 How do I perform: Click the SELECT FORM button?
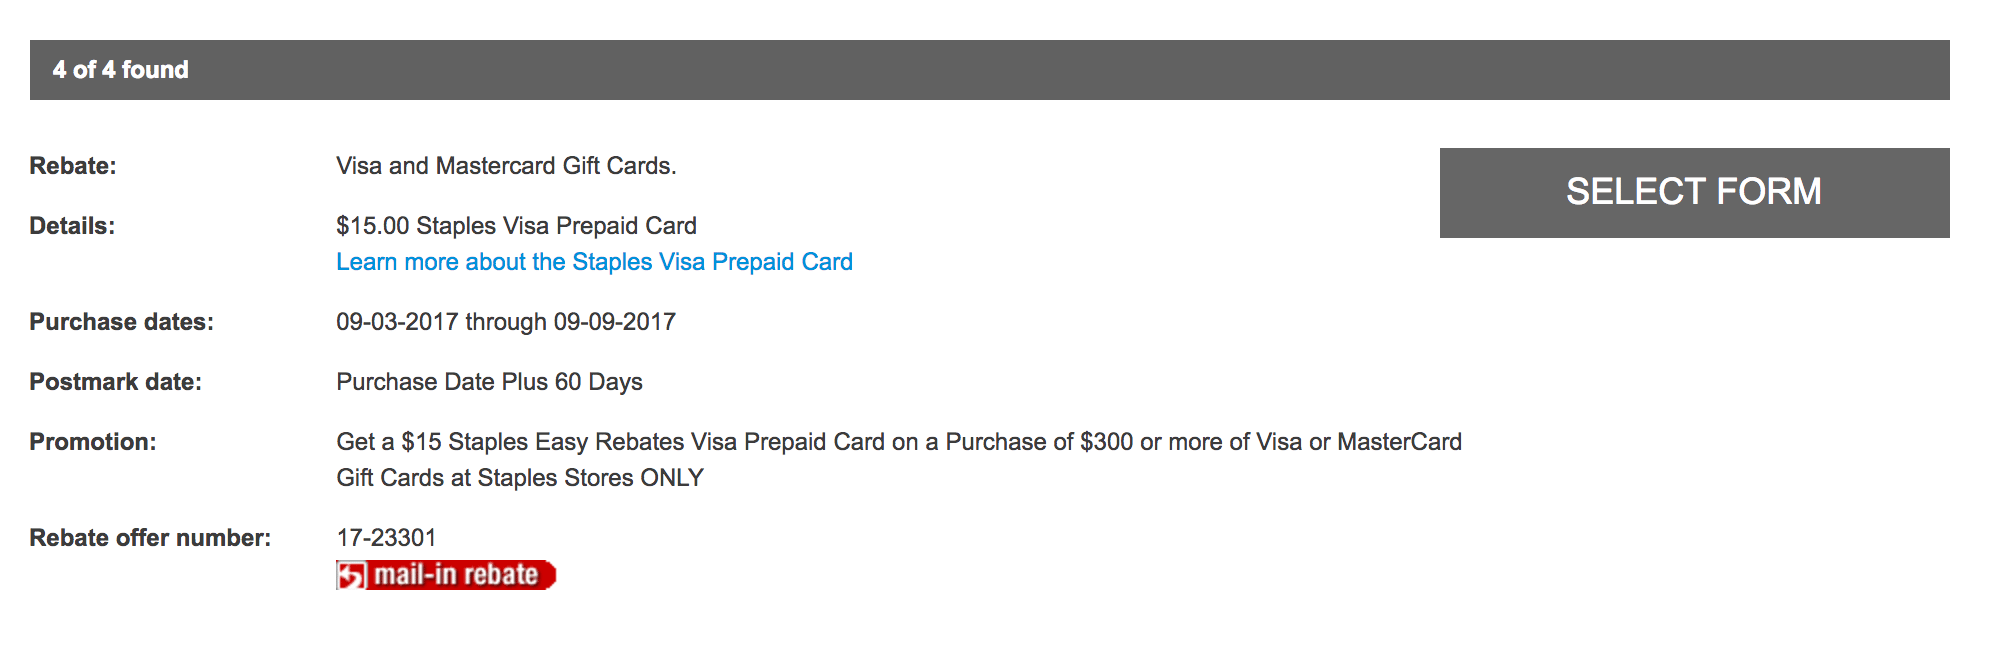tap(1694, 193)
